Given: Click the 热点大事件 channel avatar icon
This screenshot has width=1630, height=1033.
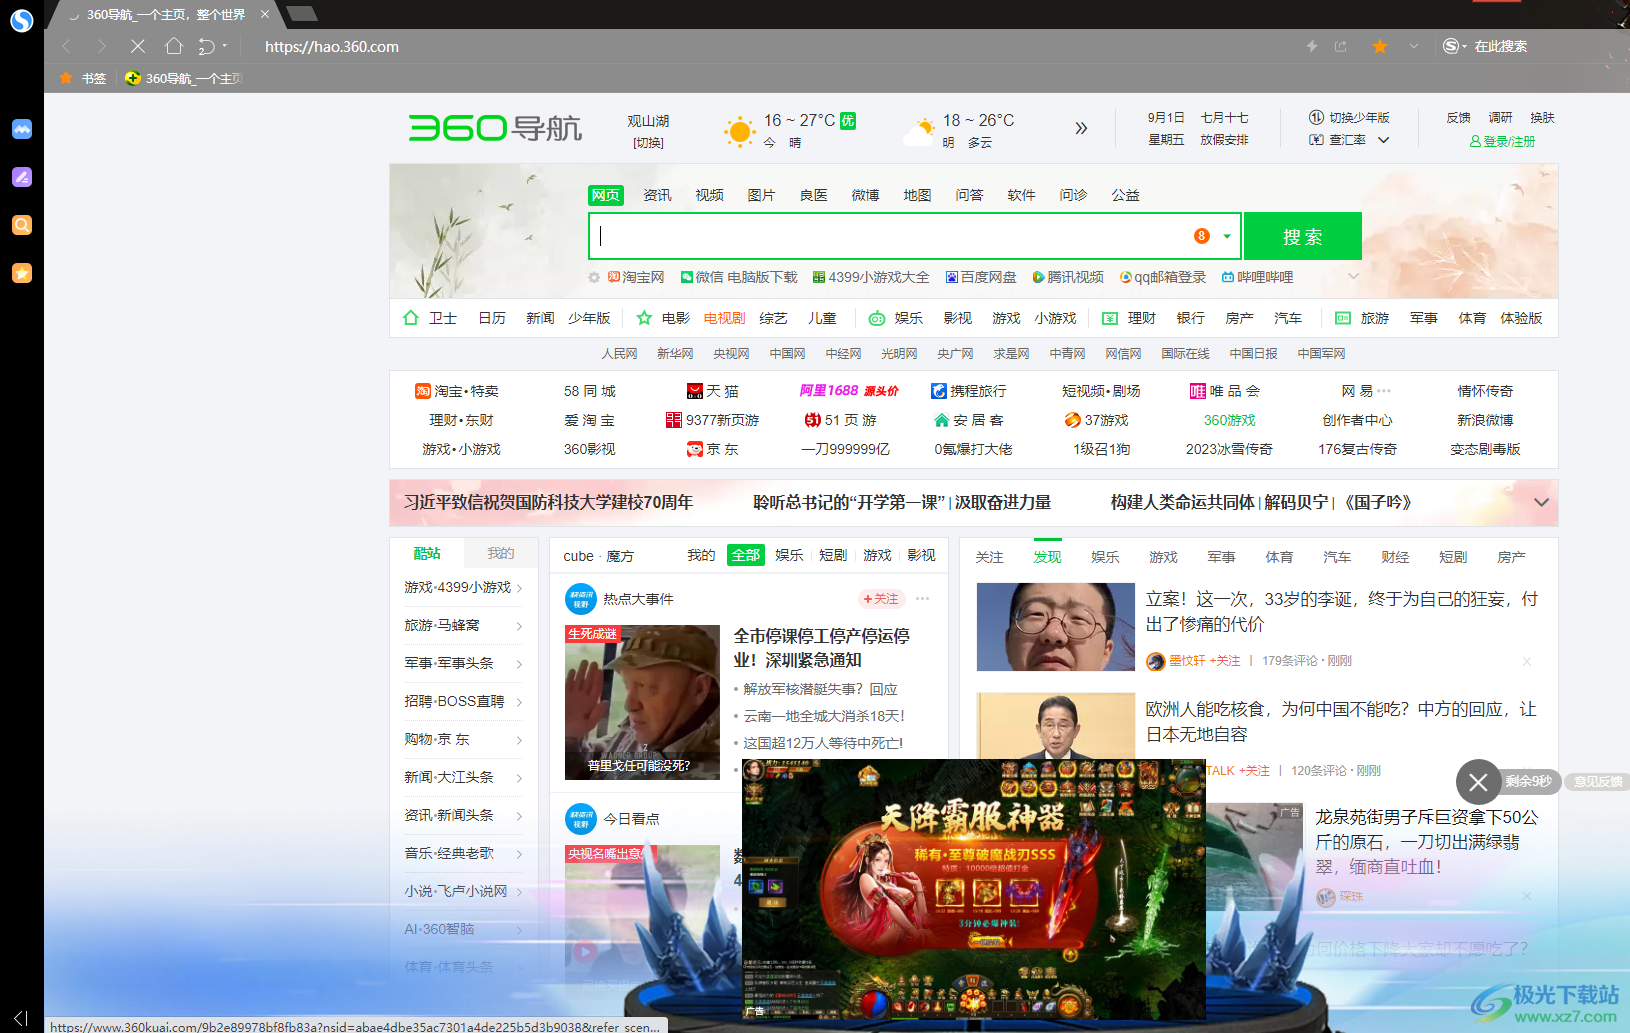Looking at the screenshot, I should (581, 599).
